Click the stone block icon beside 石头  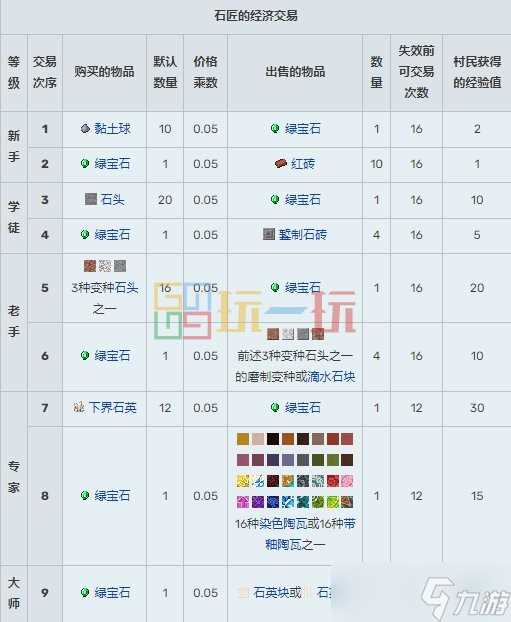[91, 199]
